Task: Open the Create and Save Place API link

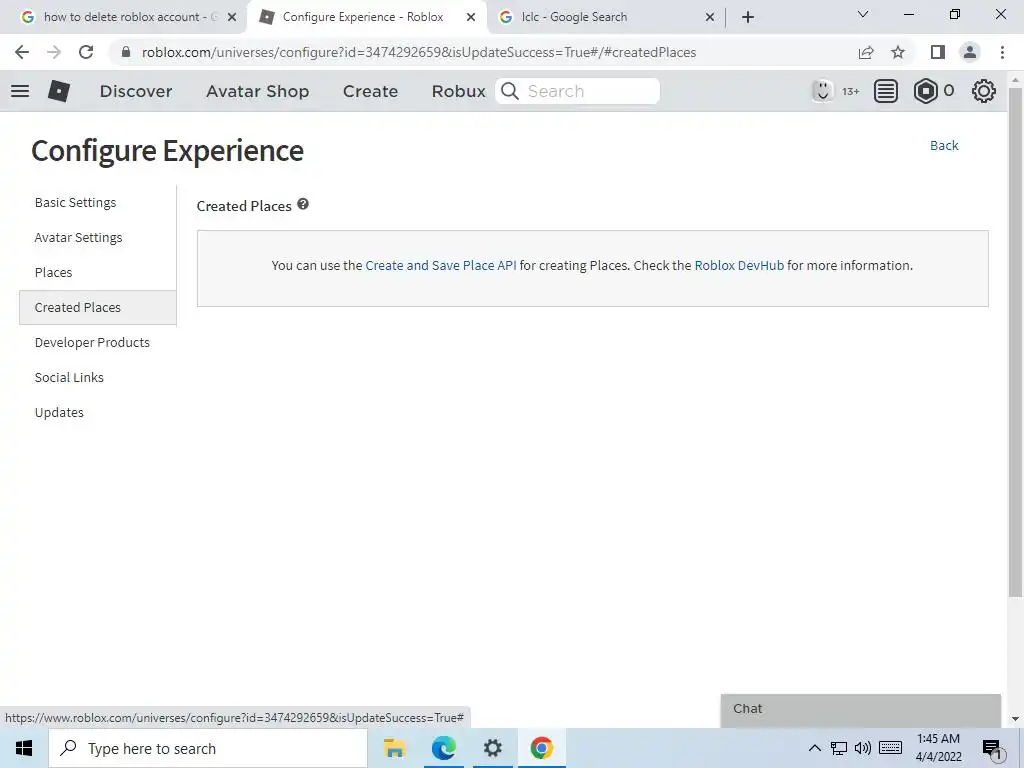Action: pos(441,265)
